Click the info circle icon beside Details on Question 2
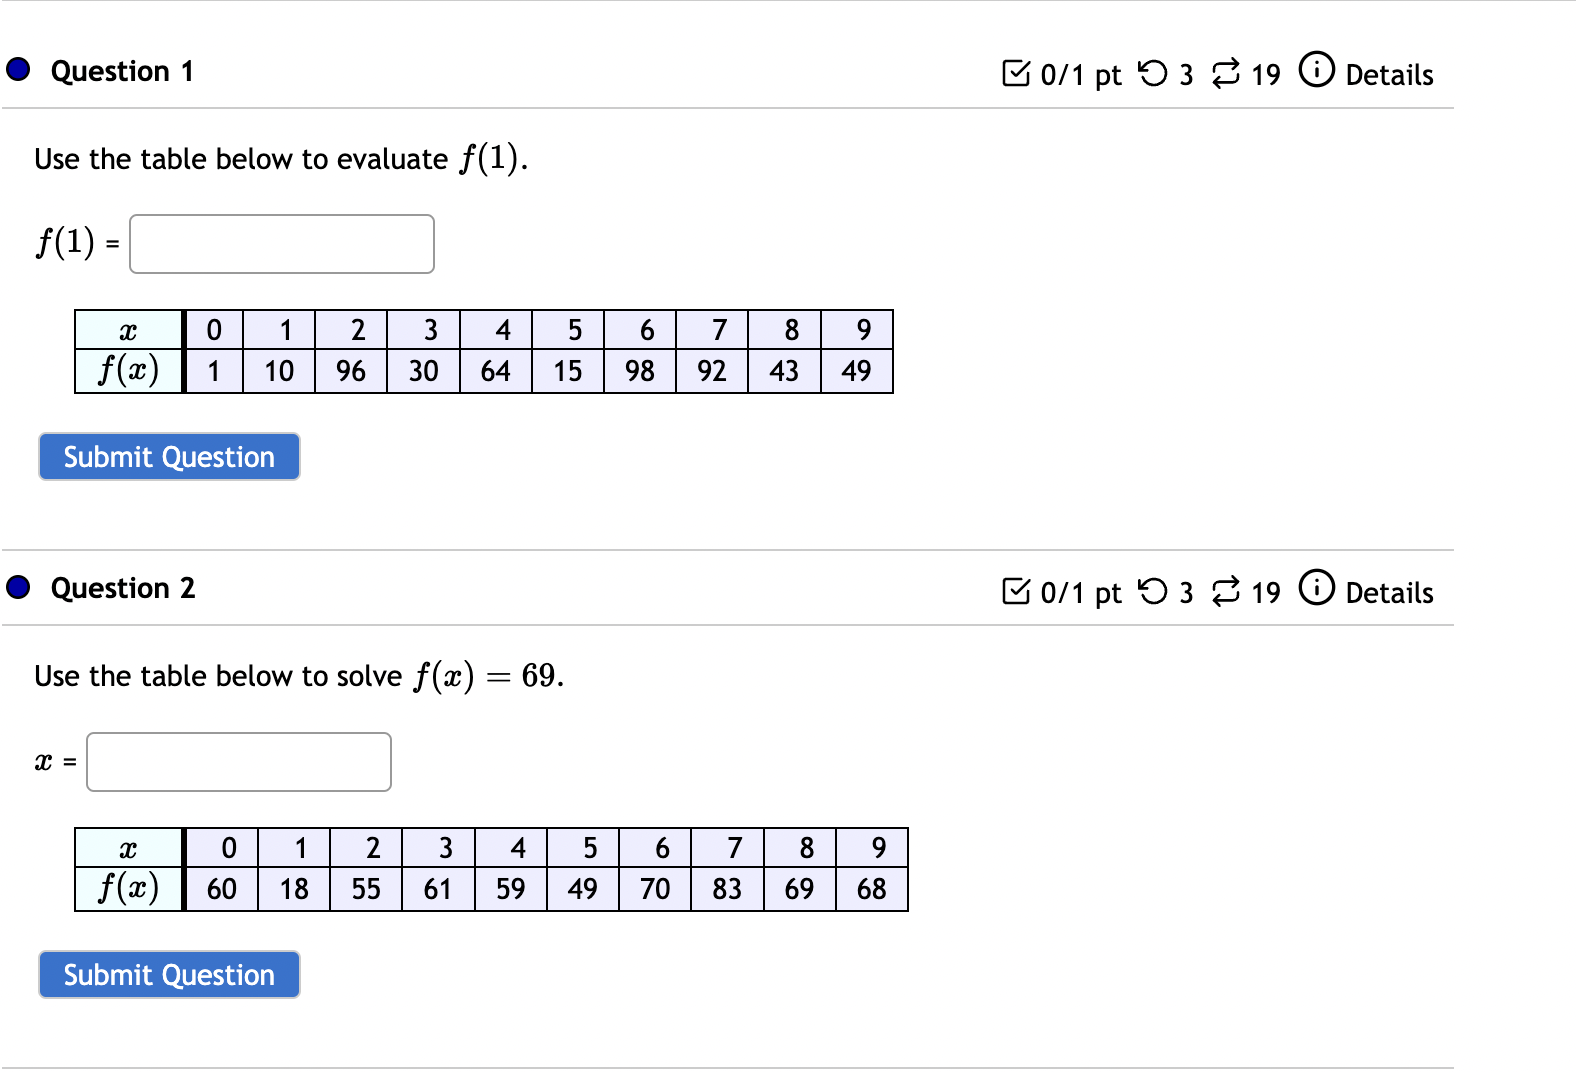Viewport: 1576px width, 1072px height. tap(1317, 591)
